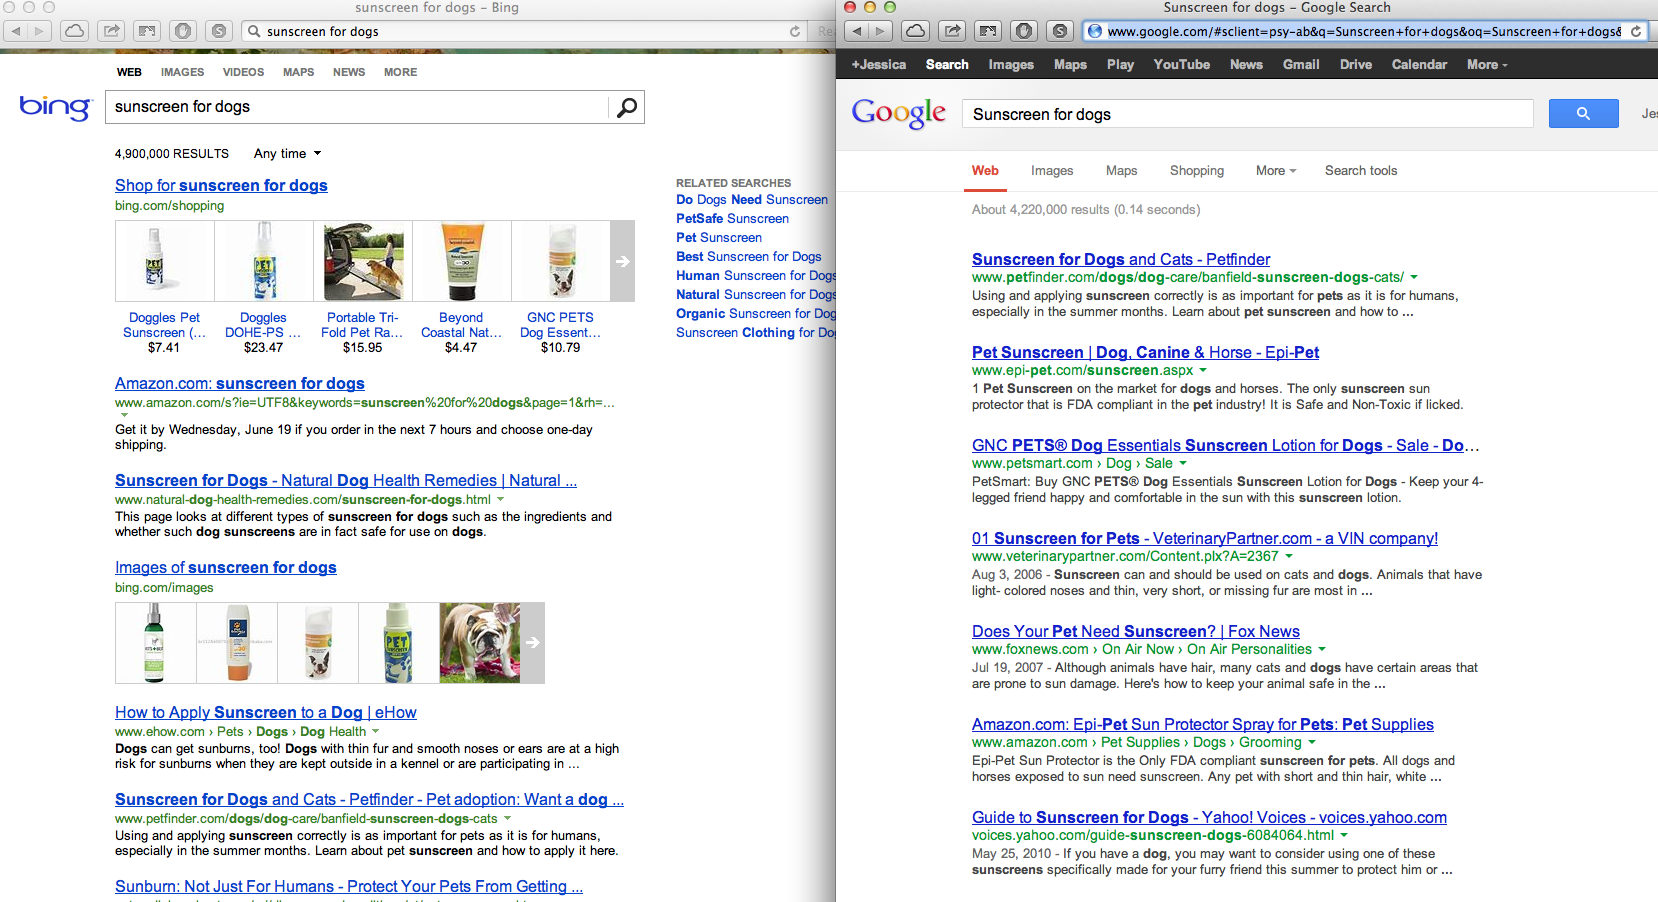
Task: Switch to Google Shopping tab
Action: click(x=1197, y=171)
